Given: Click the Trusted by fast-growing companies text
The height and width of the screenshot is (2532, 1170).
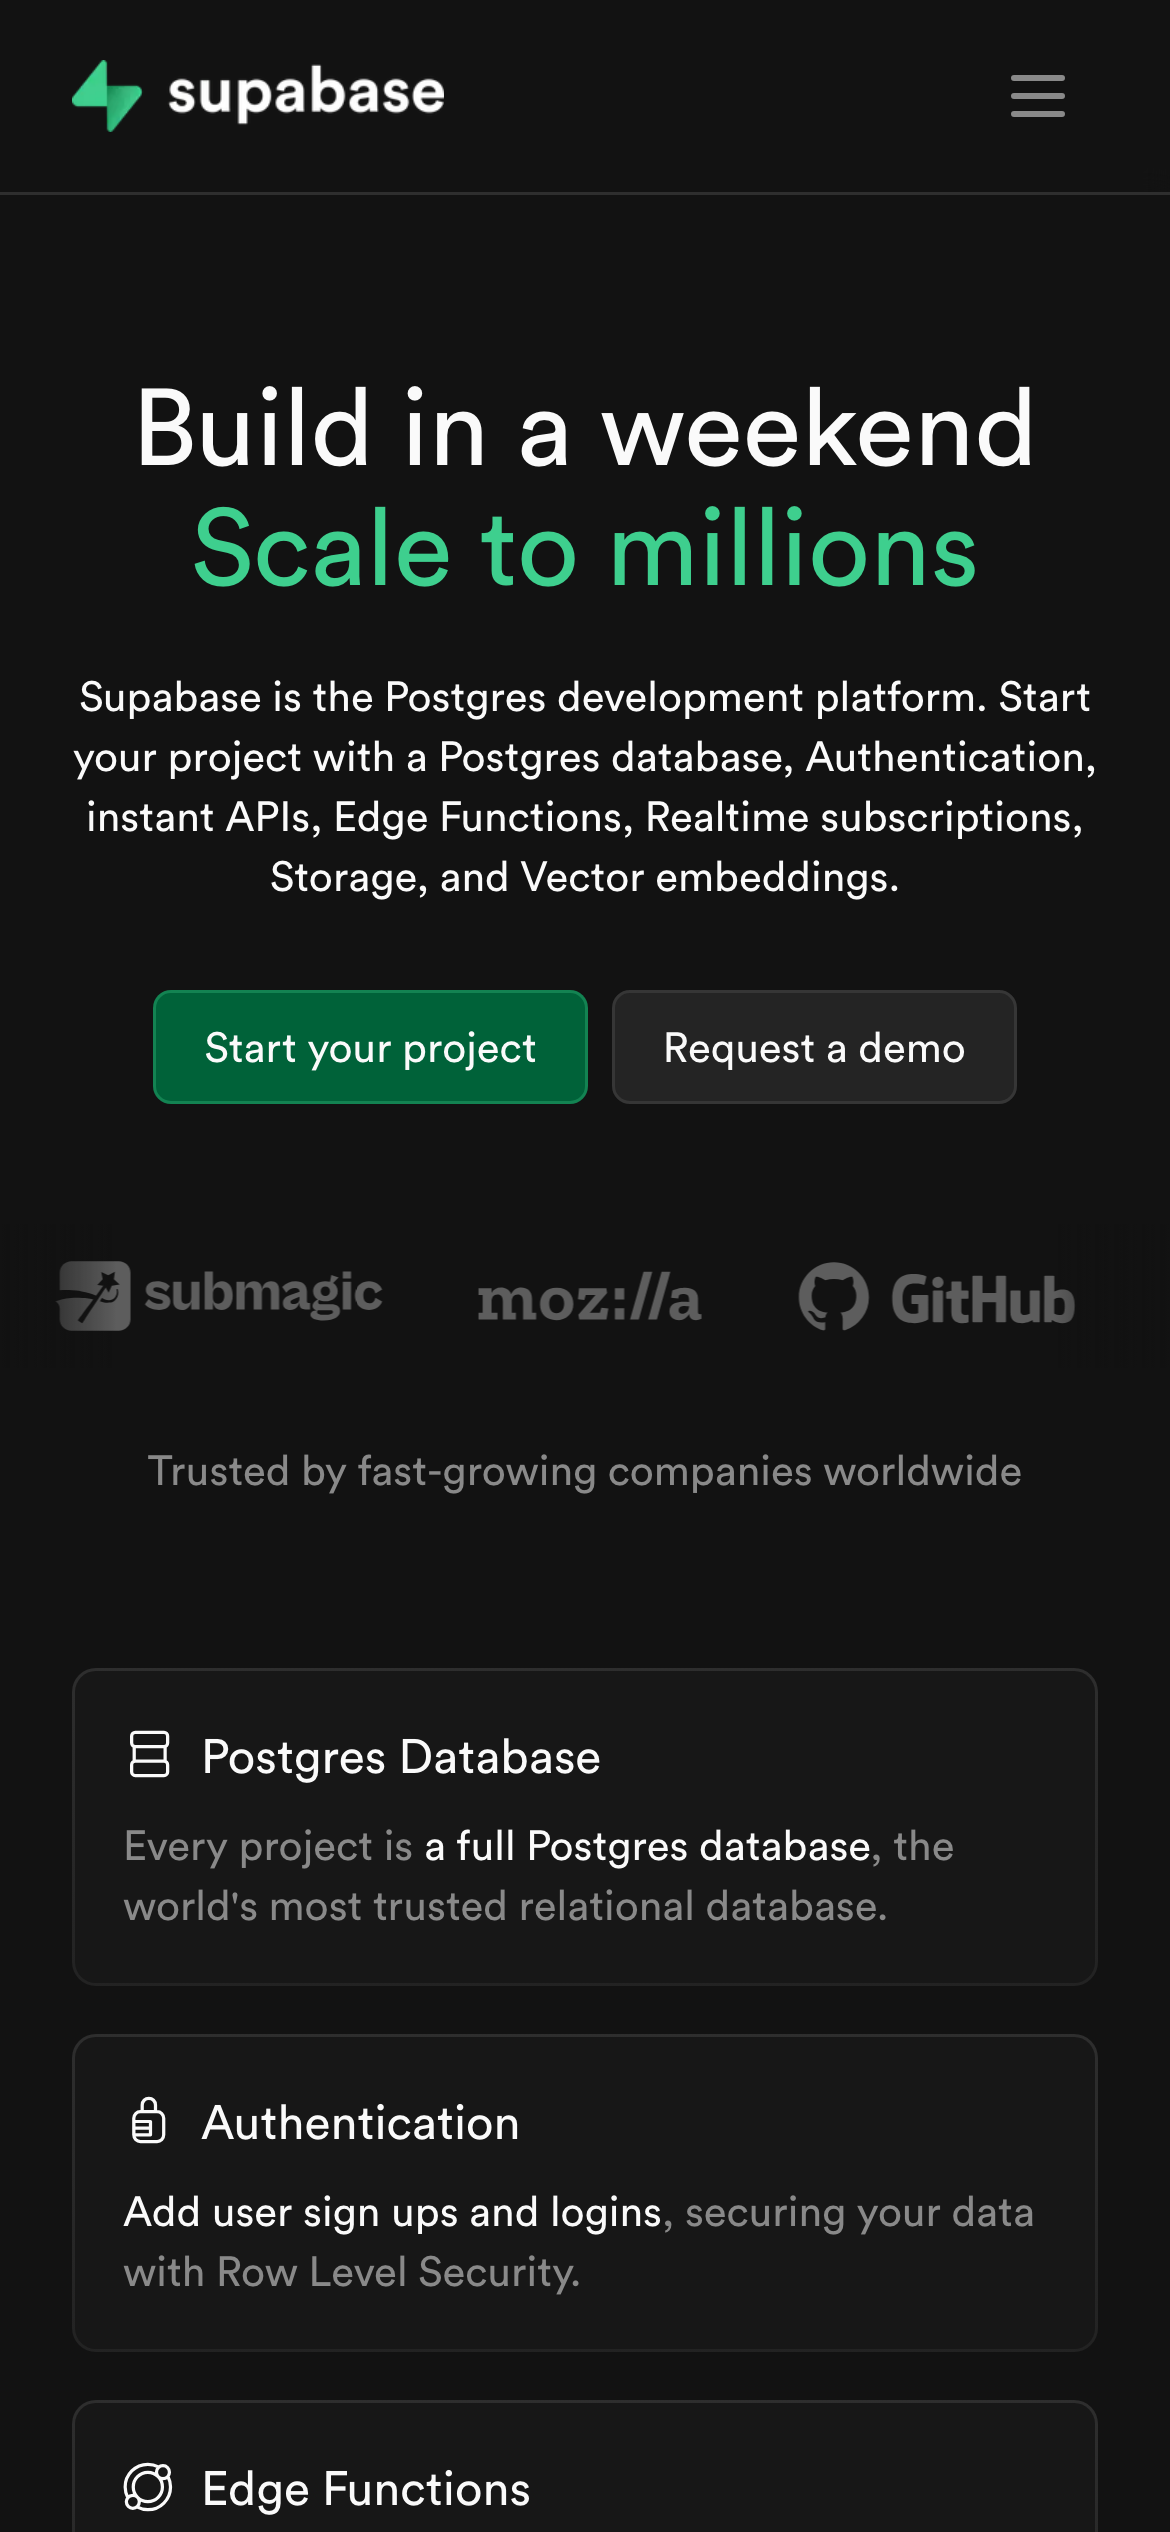Looking at the screenshot, I should pos(585,1471).
